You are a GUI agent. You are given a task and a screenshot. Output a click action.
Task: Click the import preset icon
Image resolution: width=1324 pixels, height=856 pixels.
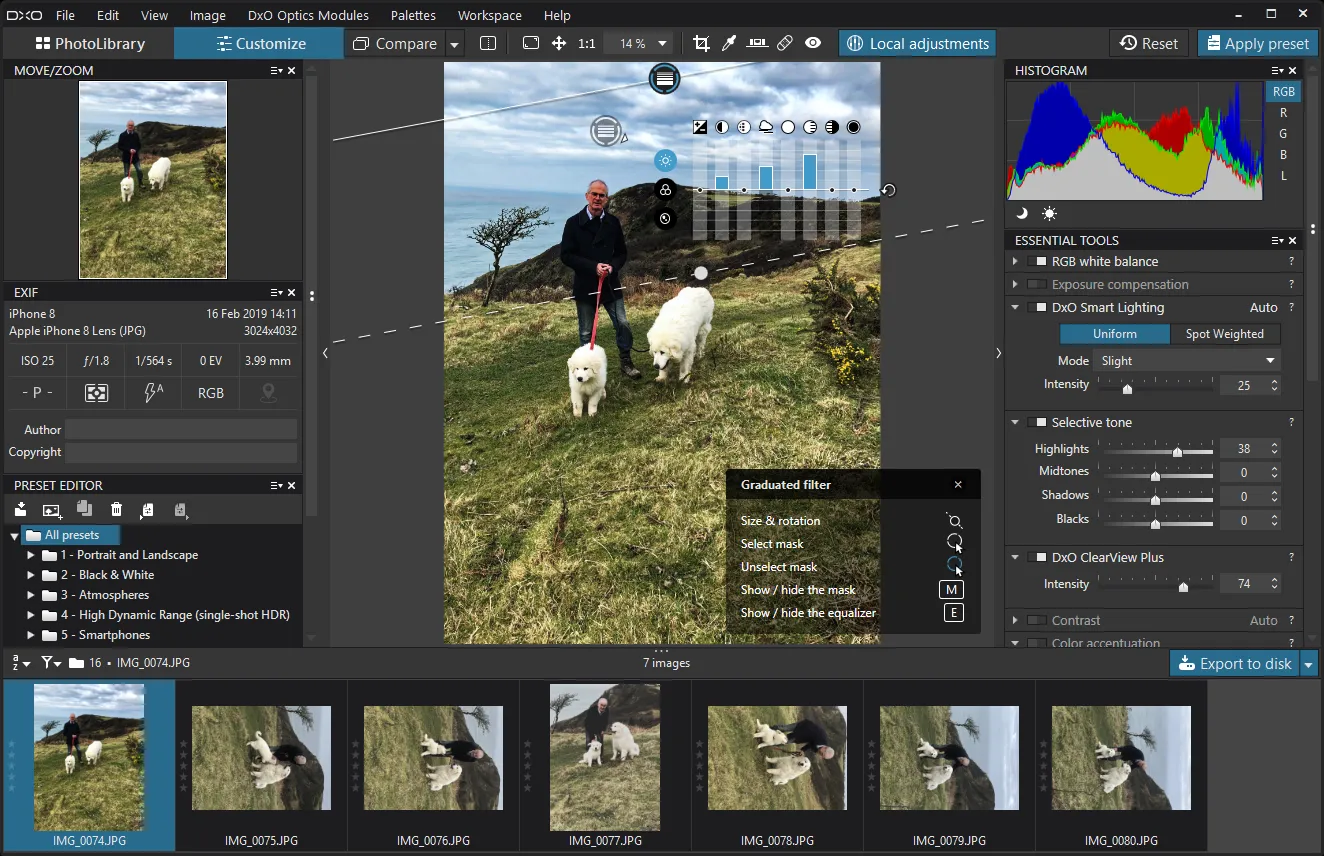(x=20, y=510)
